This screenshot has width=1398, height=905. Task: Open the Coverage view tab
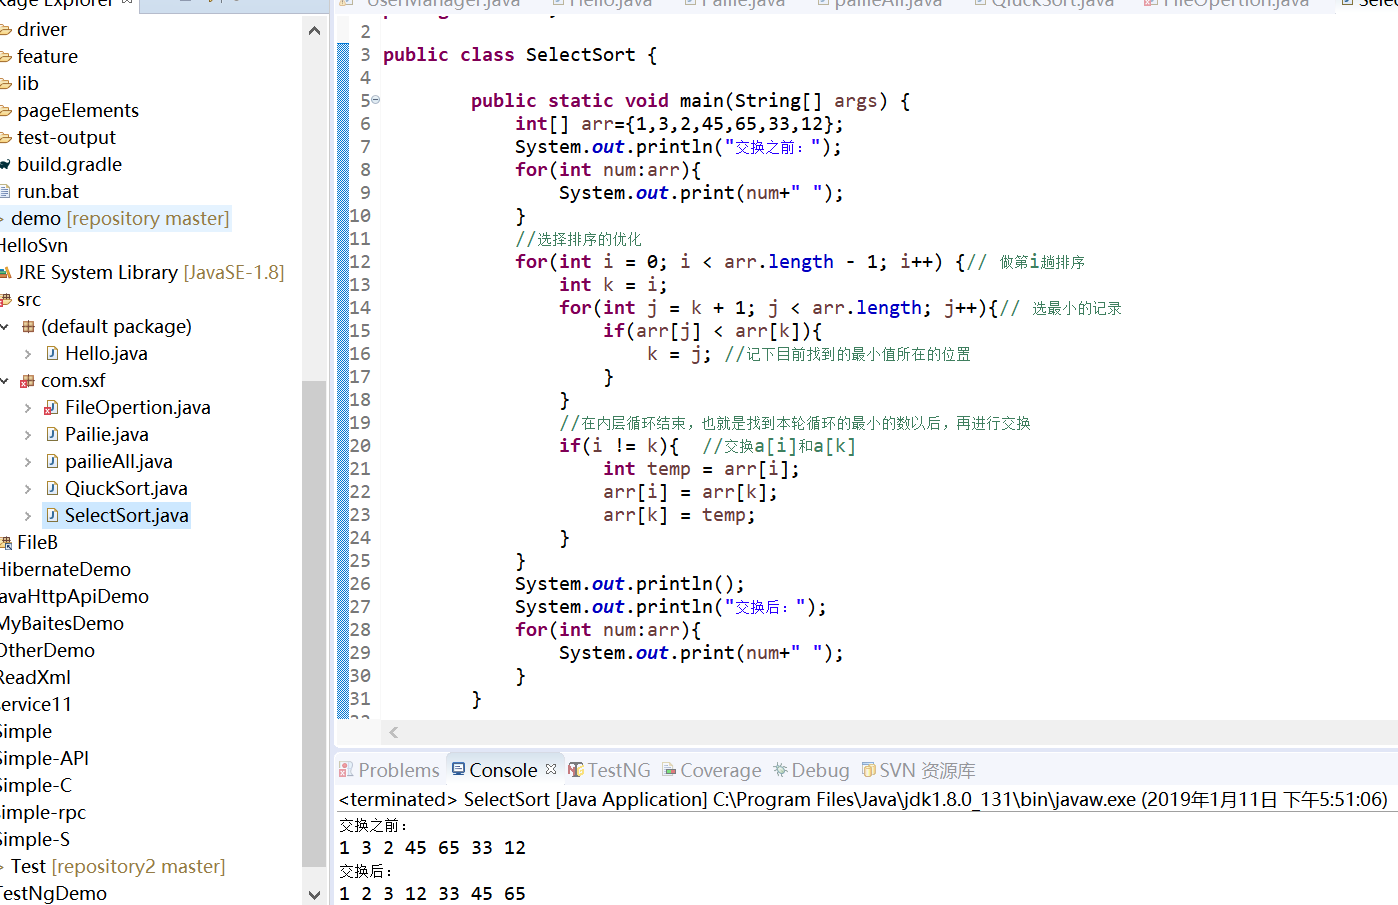711,770
